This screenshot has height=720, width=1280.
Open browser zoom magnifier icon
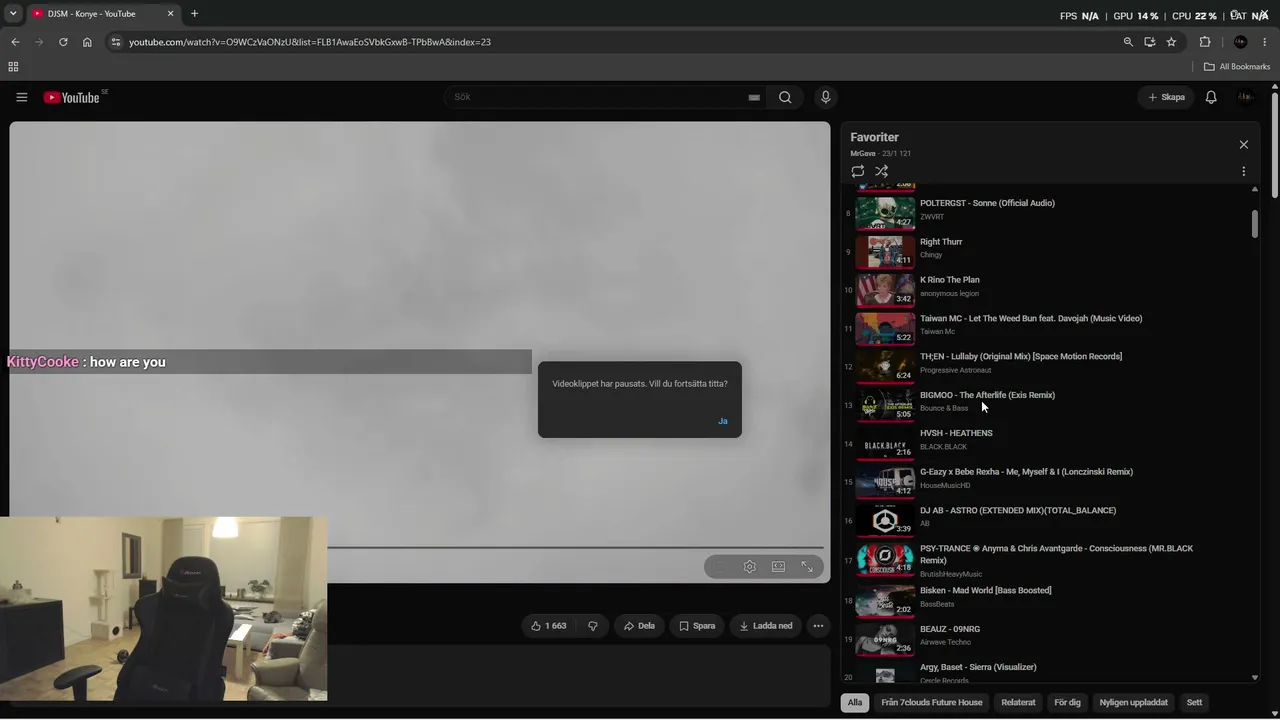[x=1128, y=42]
